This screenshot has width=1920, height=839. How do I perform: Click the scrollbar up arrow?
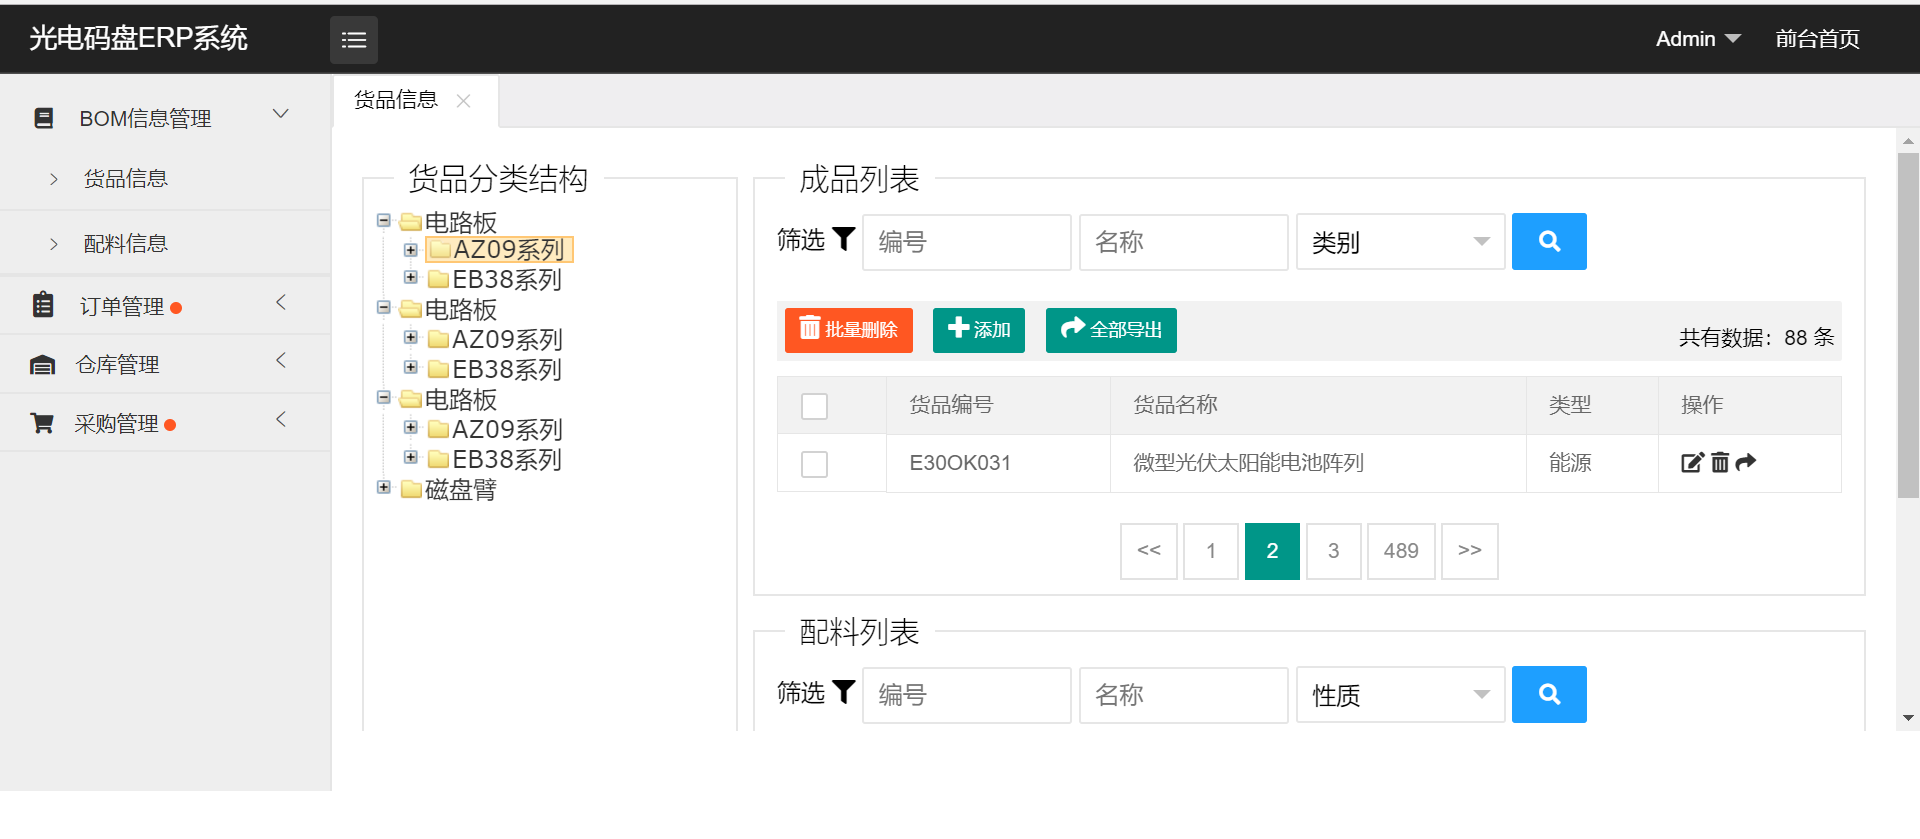coord(1908,141)
